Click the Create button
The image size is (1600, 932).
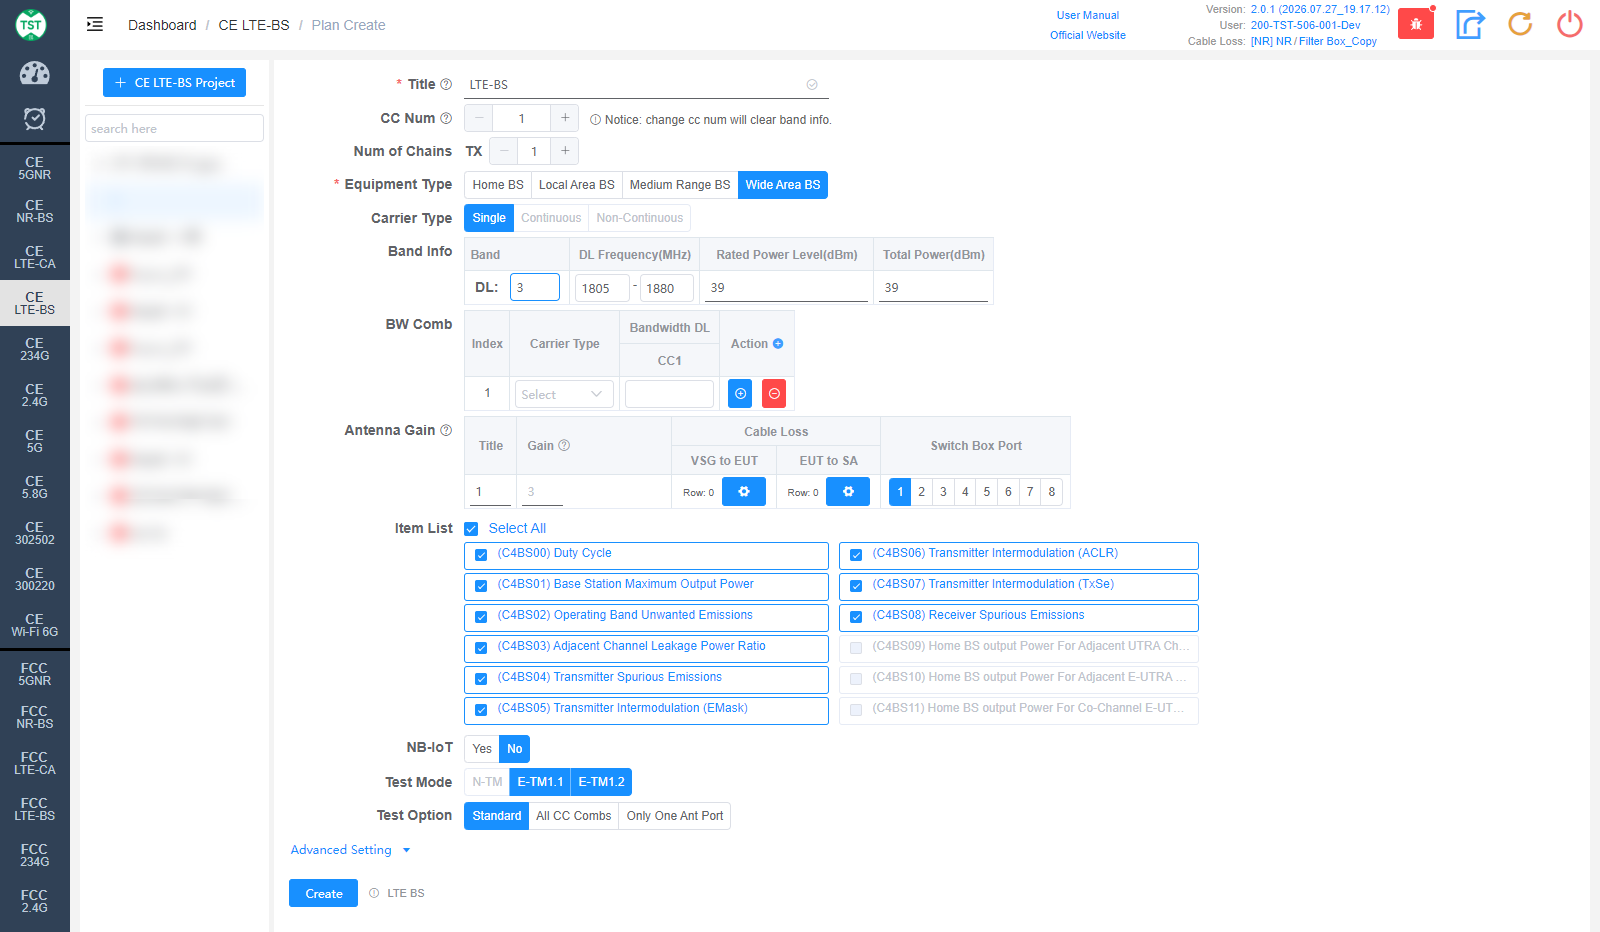(323, 893)
